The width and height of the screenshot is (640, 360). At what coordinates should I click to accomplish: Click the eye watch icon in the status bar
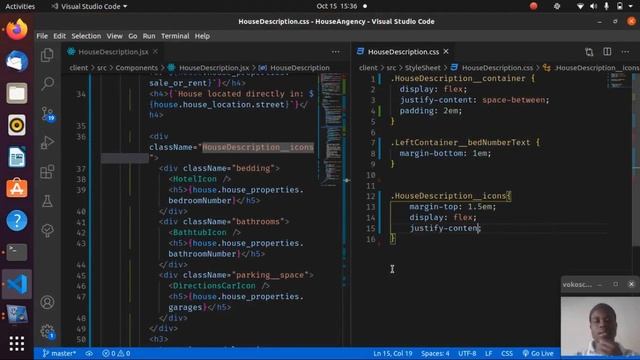pos(89,353)
